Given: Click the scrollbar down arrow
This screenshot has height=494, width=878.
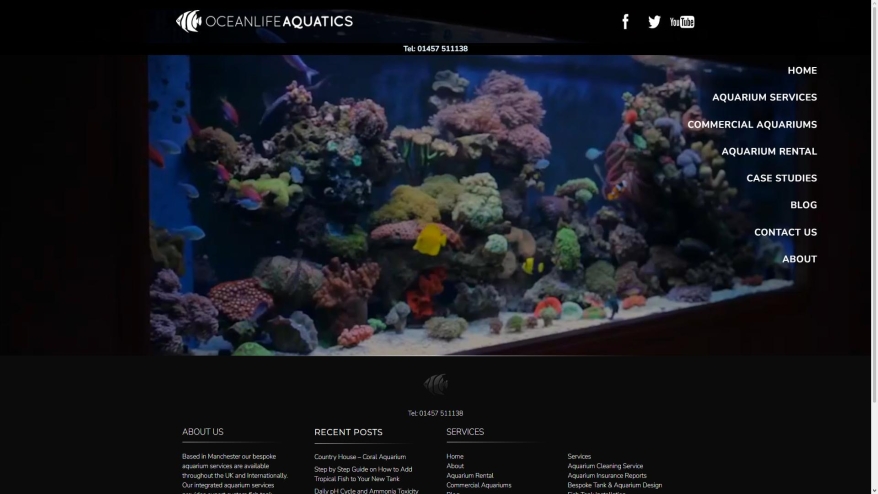Looking at the screenshot, I should tap(875, 490).
